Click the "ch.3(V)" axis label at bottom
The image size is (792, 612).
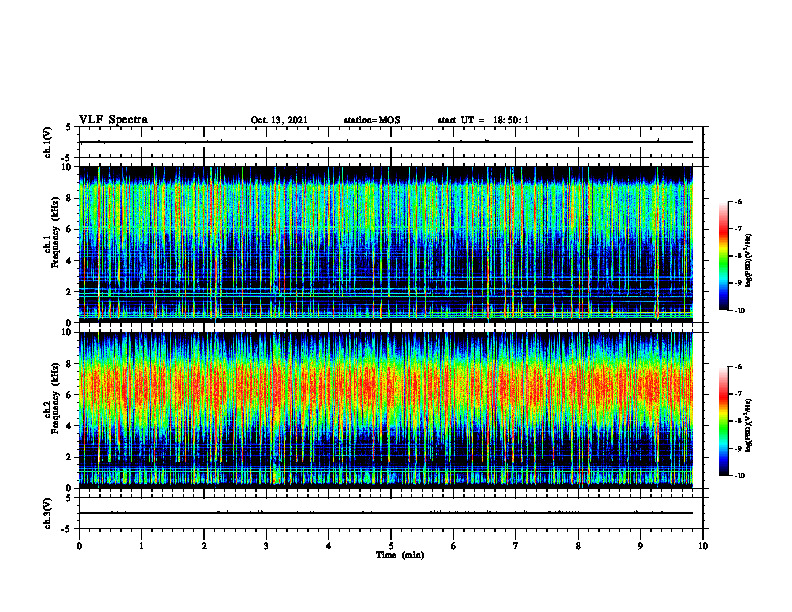(48, 514)
